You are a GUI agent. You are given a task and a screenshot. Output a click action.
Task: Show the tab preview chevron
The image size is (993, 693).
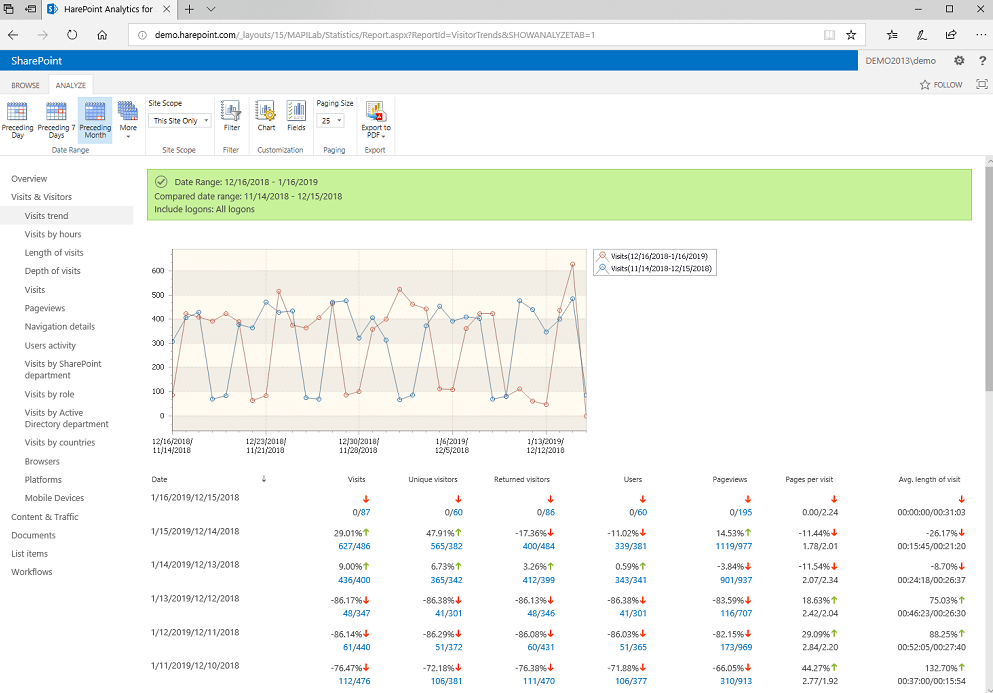coord(211,9)
